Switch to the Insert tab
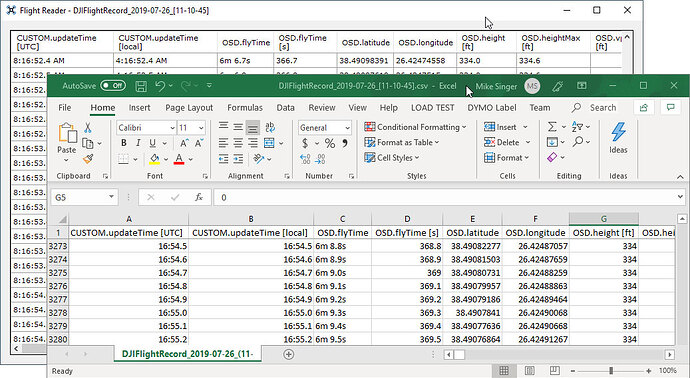The image size is (690, 378). point(139,107)
